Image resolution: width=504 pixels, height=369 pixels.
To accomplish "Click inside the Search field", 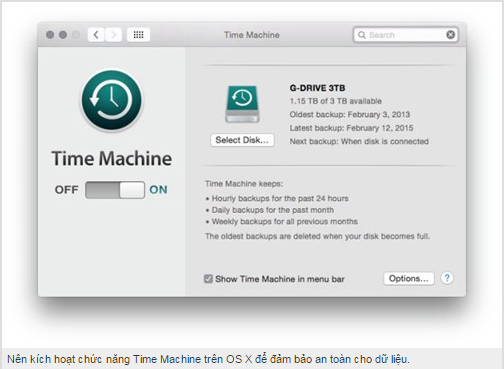I will click(x=405, y=35).
